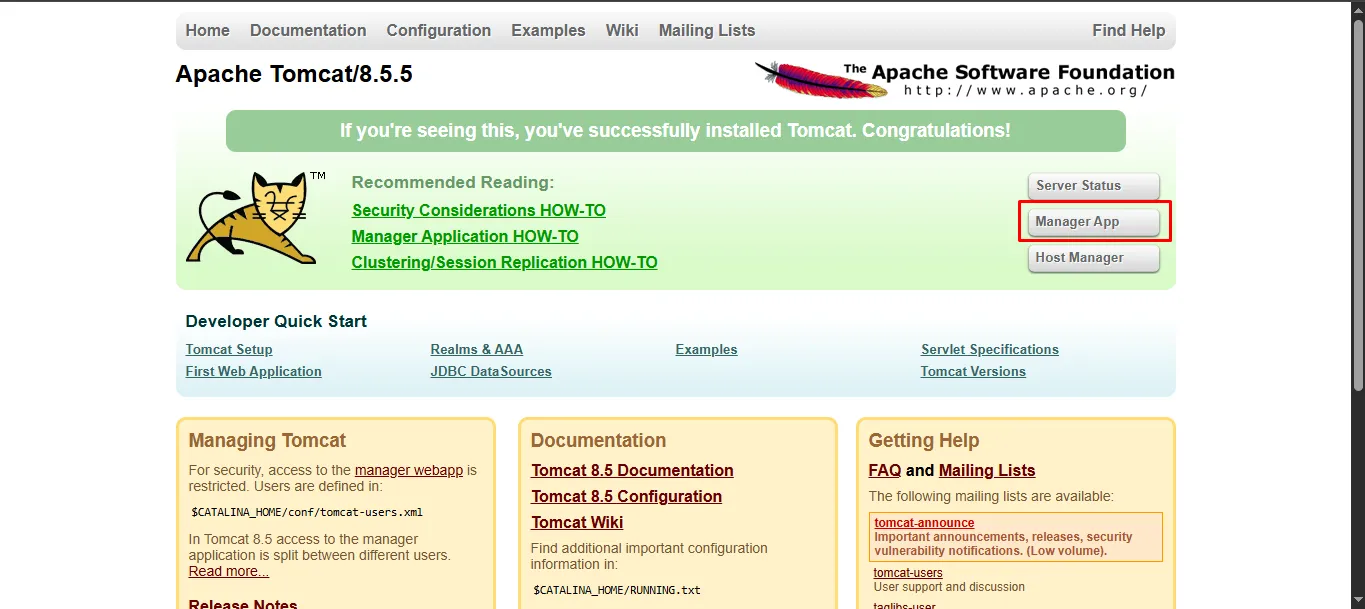The height and width of the screenshot is (609, 1365).
Task: Go to Configuration in the navigation bar
Action: [x=438, y=30]
